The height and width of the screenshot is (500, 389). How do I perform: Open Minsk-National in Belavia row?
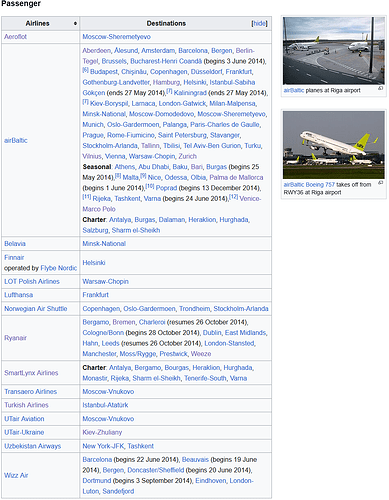(104, 244)
